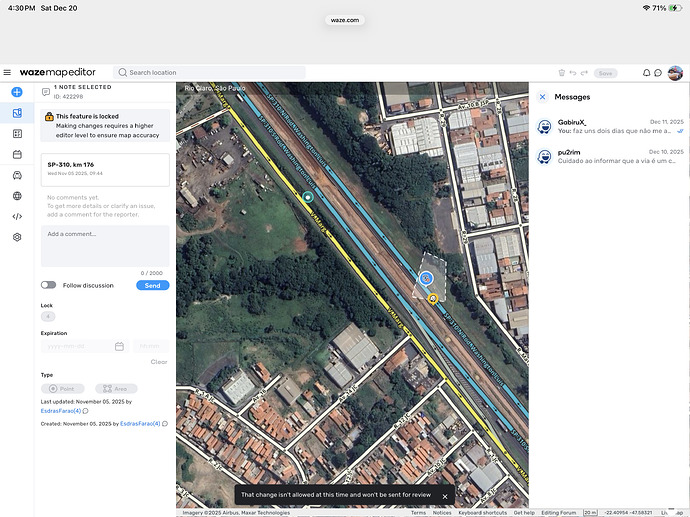This screenshot has width=690, height=517.
Task: Open the user profile avatar menu
Action: click(675, 73)
